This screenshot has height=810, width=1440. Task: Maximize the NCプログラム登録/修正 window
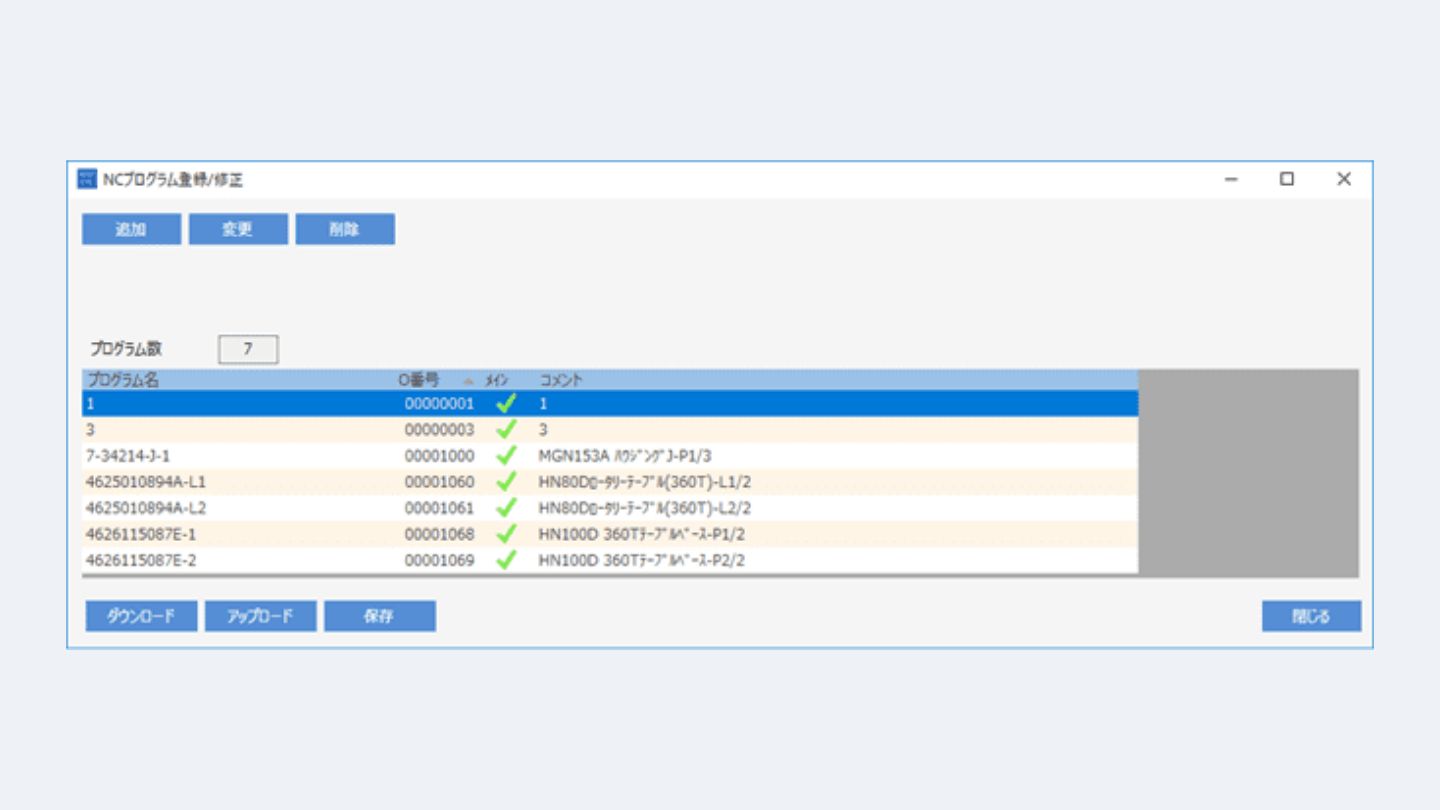(x=1287, y=179)
